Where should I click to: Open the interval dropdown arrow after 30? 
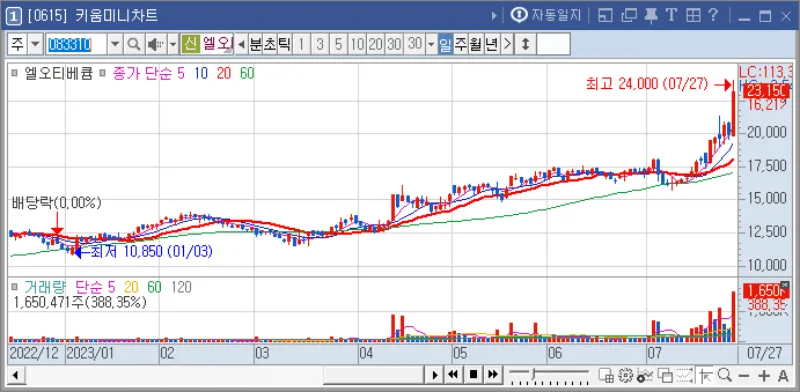[431, 44]
